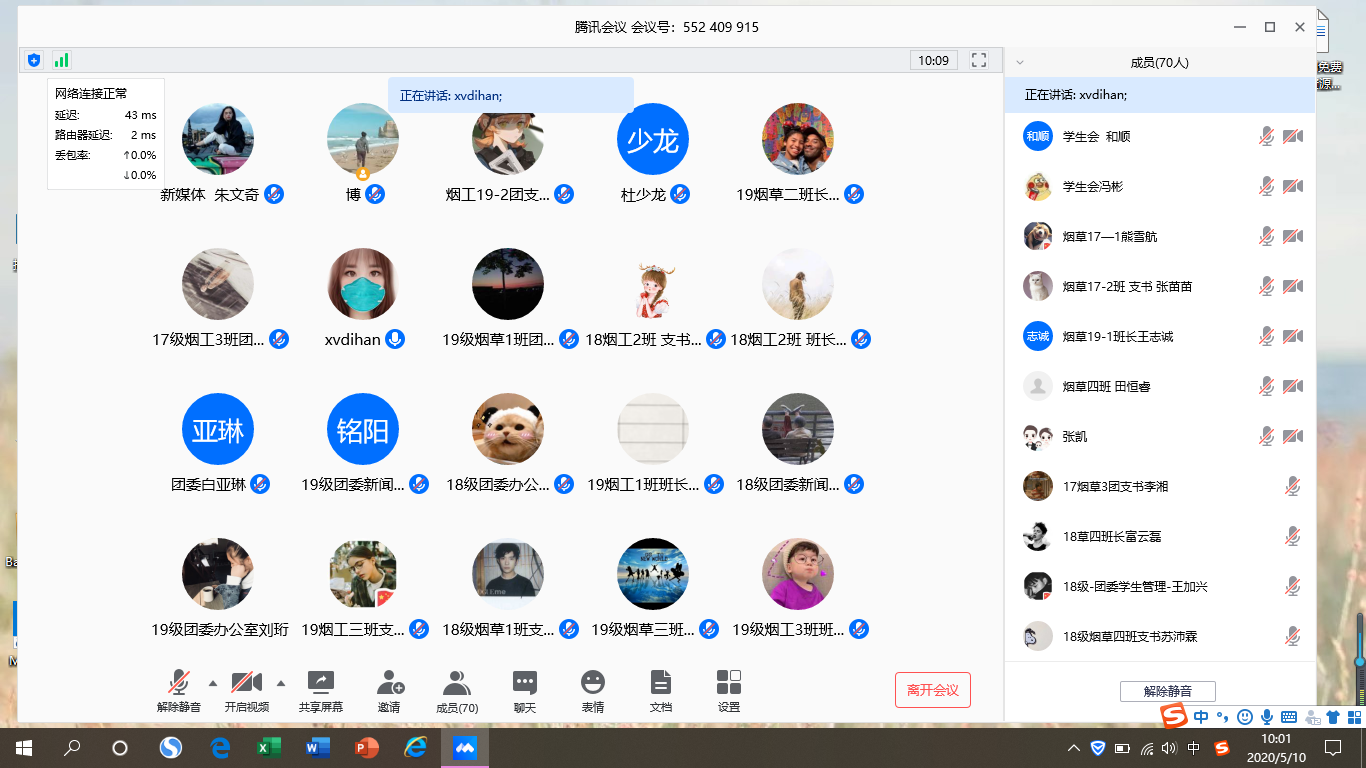Enter fullscreen mode via the fullscreen icon

point(979,60)
